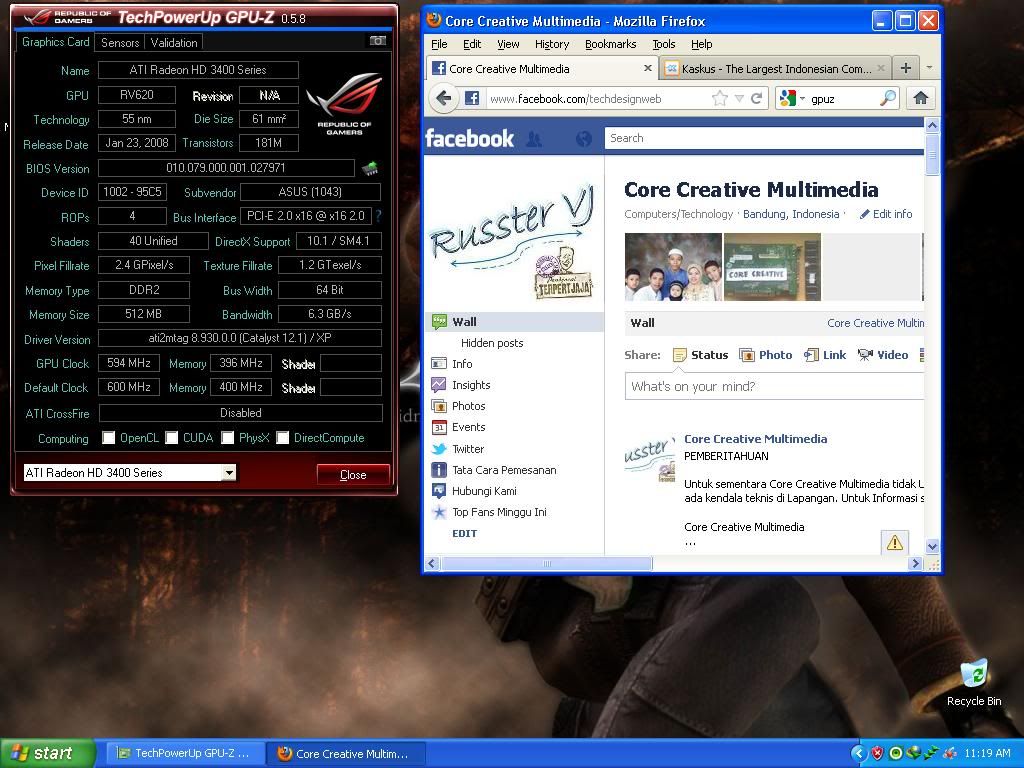Click the Facebook friend requests icon
Viewport: 1024px width, 768px height.
tap(534, 138)
